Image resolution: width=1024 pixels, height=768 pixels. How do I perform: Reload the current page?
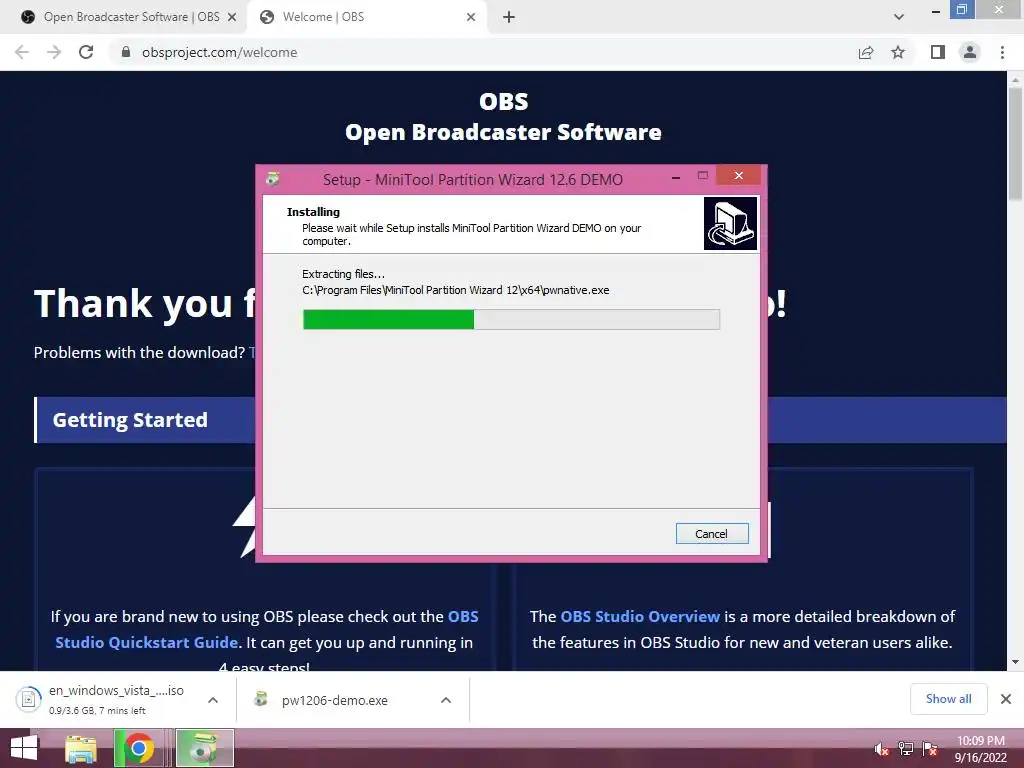point(86,52)
